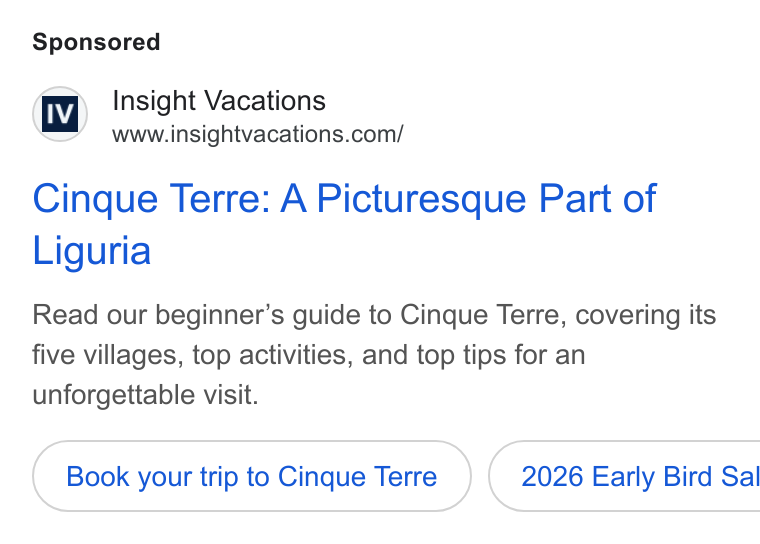Click the word Liguria in the headline
The height and width of the screenshot is (544, 760).
92,251
